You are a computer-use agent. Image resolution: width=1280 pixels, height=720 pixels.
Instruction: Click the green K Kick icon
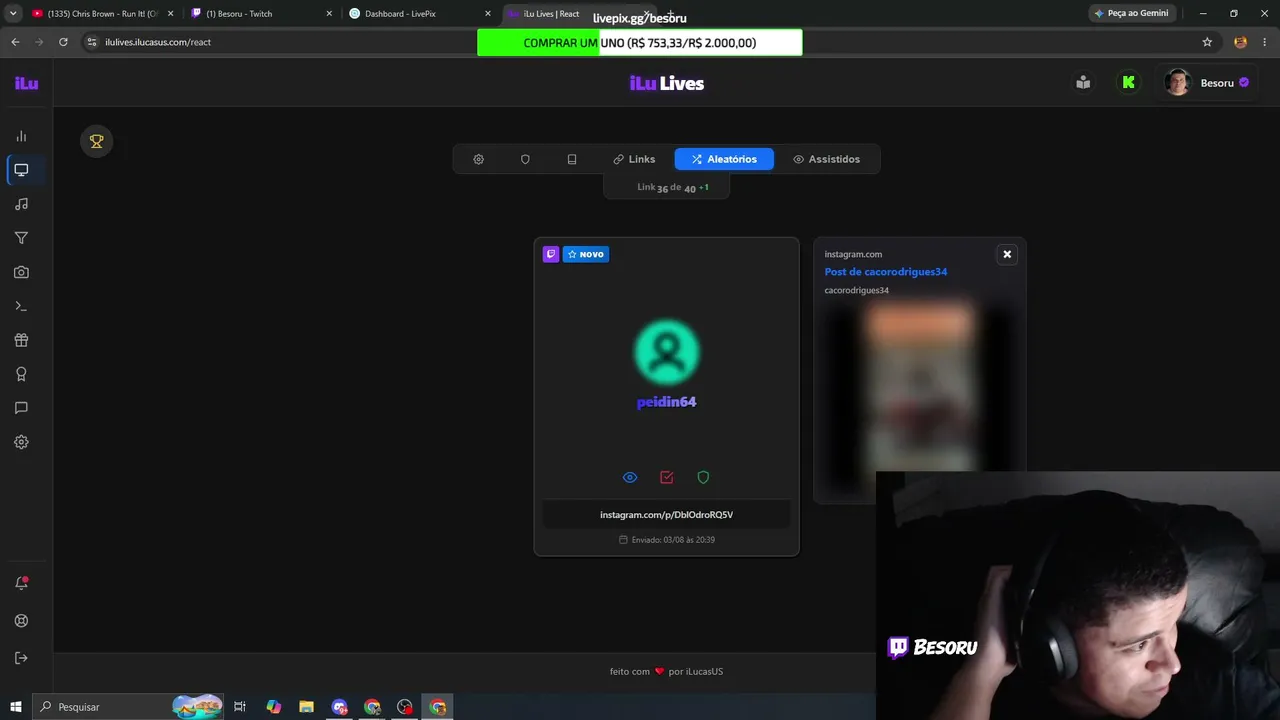pos(1129,83)
